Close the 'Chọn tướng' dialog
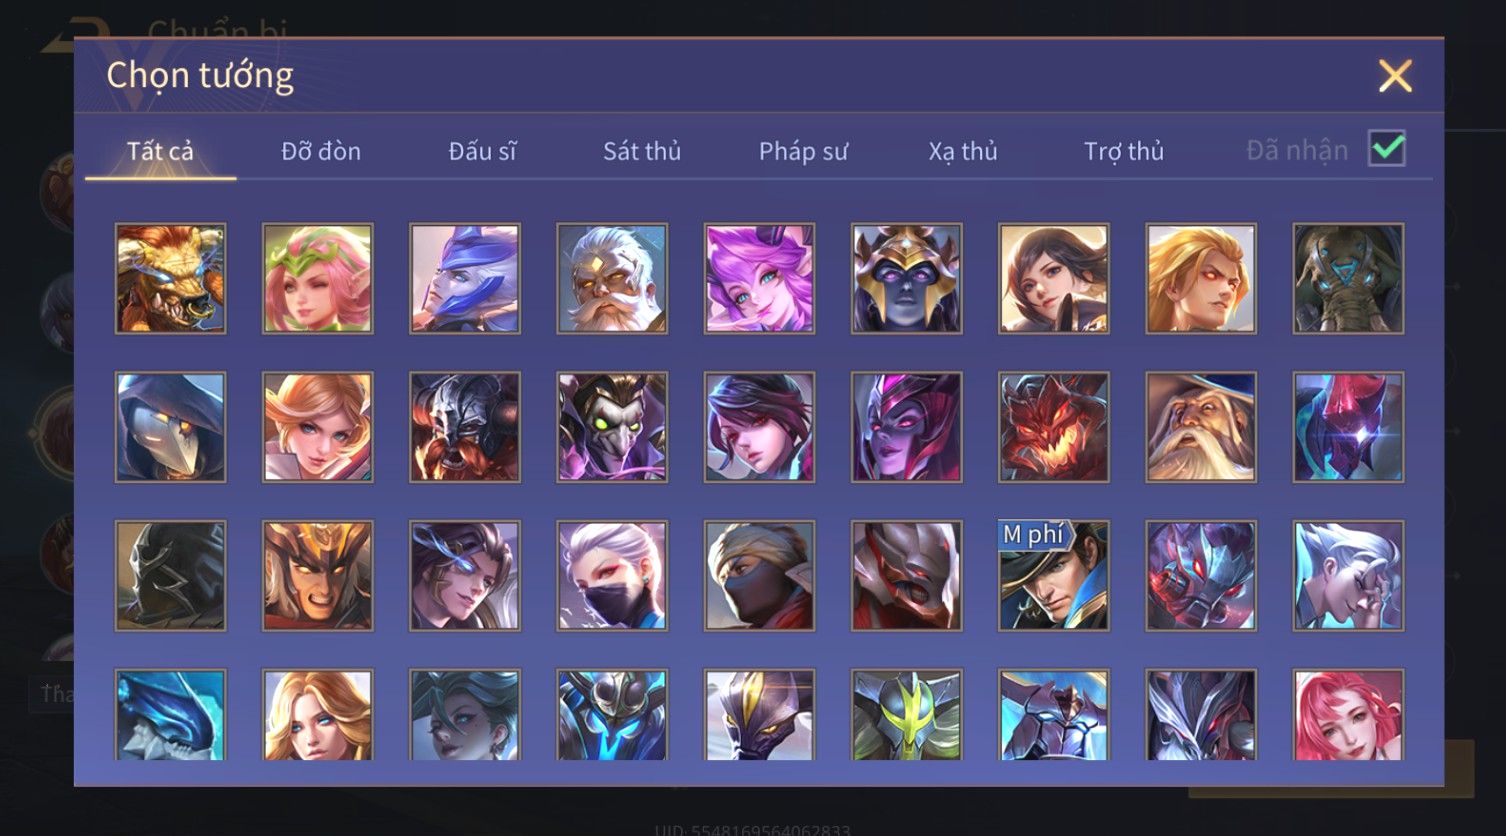 [1395, 76]
